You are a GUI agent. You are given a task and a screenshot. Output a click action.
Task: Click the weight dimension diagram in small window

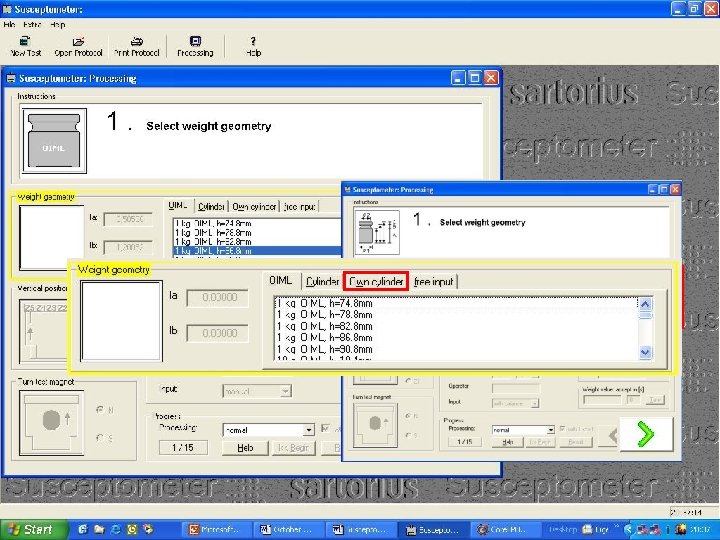377,232
